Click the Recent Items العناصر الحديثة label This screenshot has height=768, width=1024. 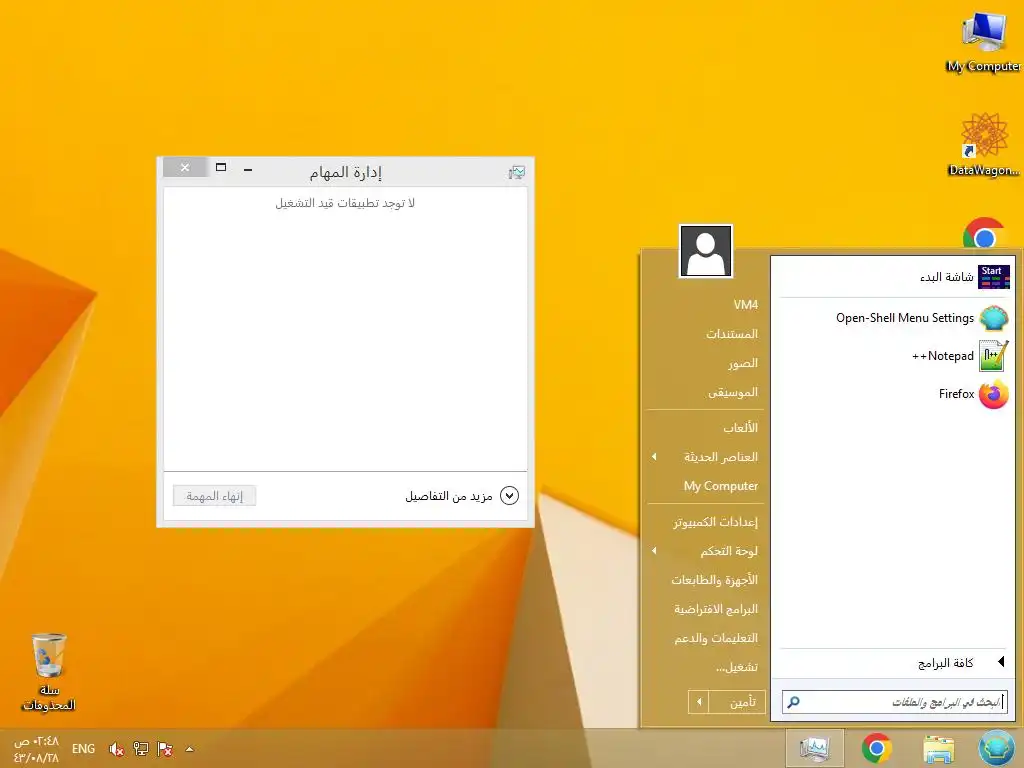pyautogui.click(x=721, y=456)
